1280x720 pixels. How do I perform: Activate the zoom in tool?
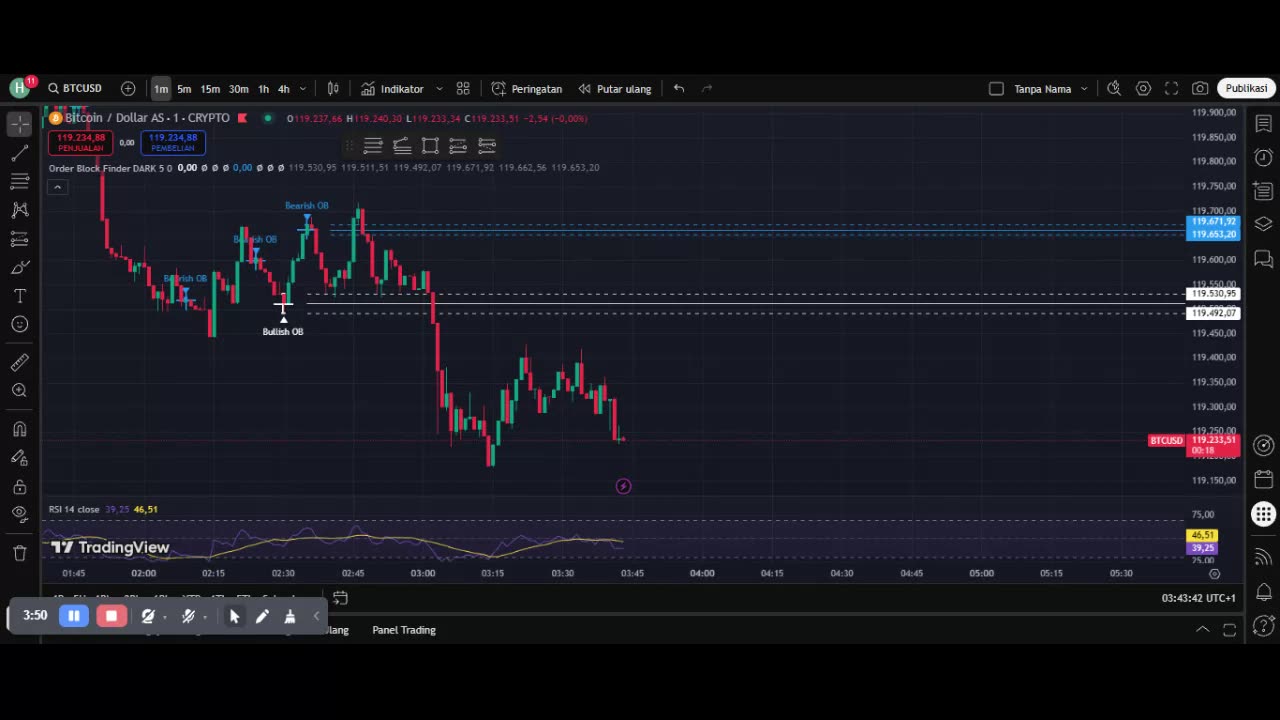[x=19, y=390]
